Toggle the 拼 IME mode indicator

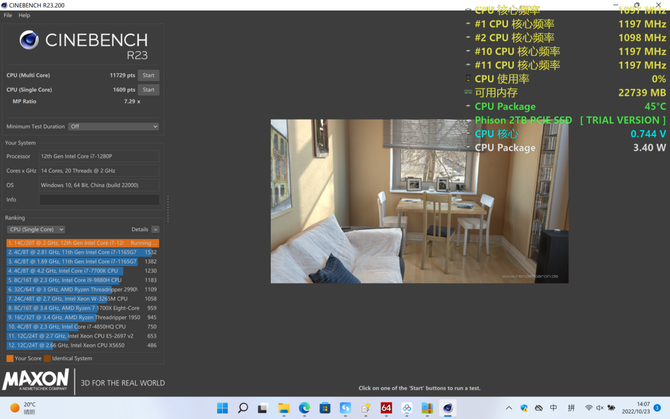coord(571,408)
